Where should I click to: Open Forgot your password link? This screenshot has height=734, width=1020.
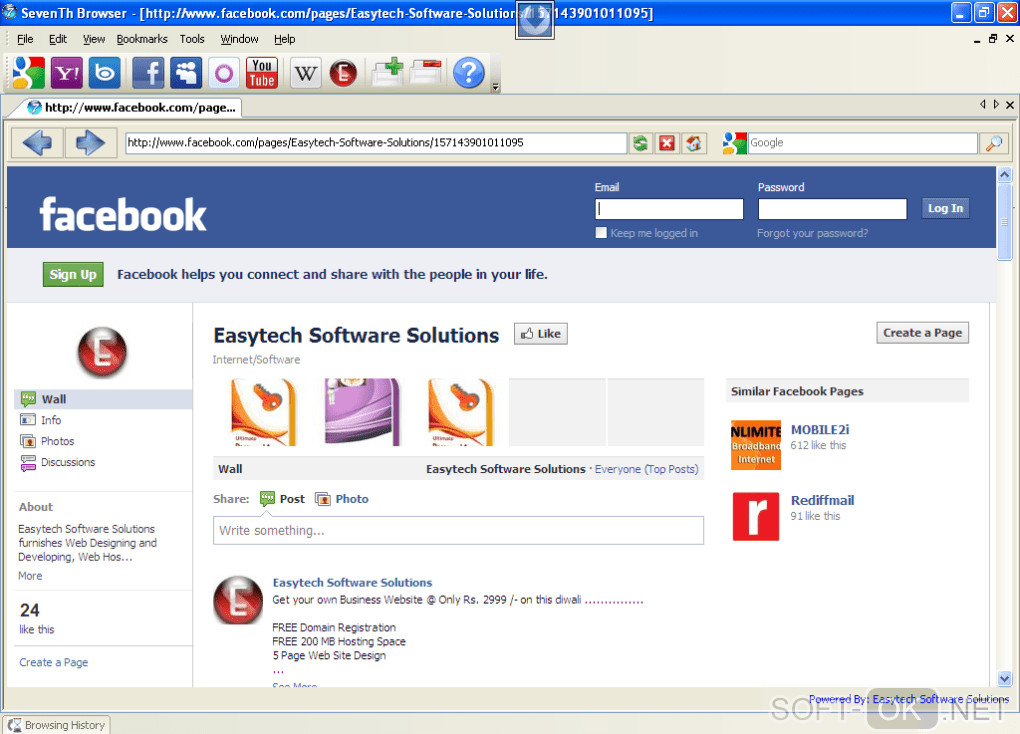click(x=812, y=233)
